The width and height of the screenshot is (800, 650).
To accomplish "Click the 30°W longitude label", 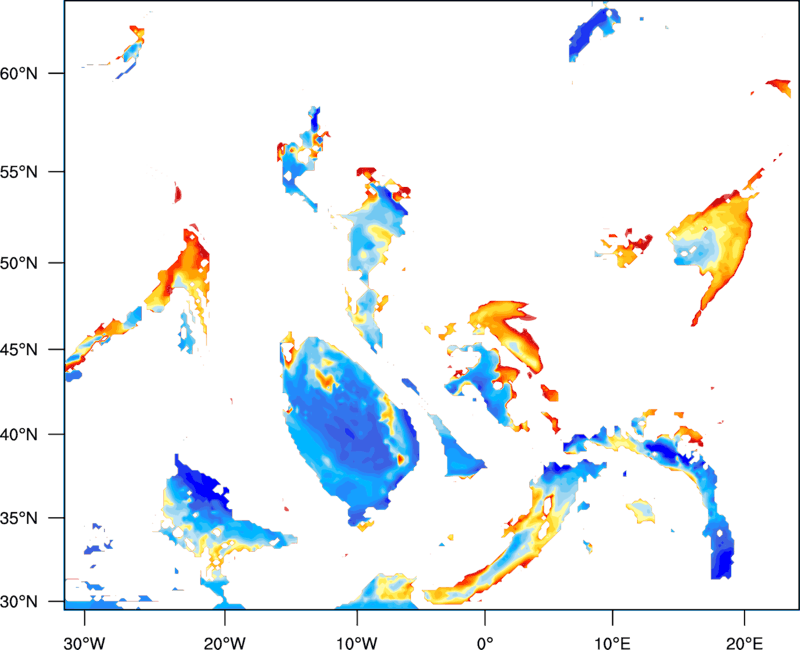I will [x=84, y=643].
